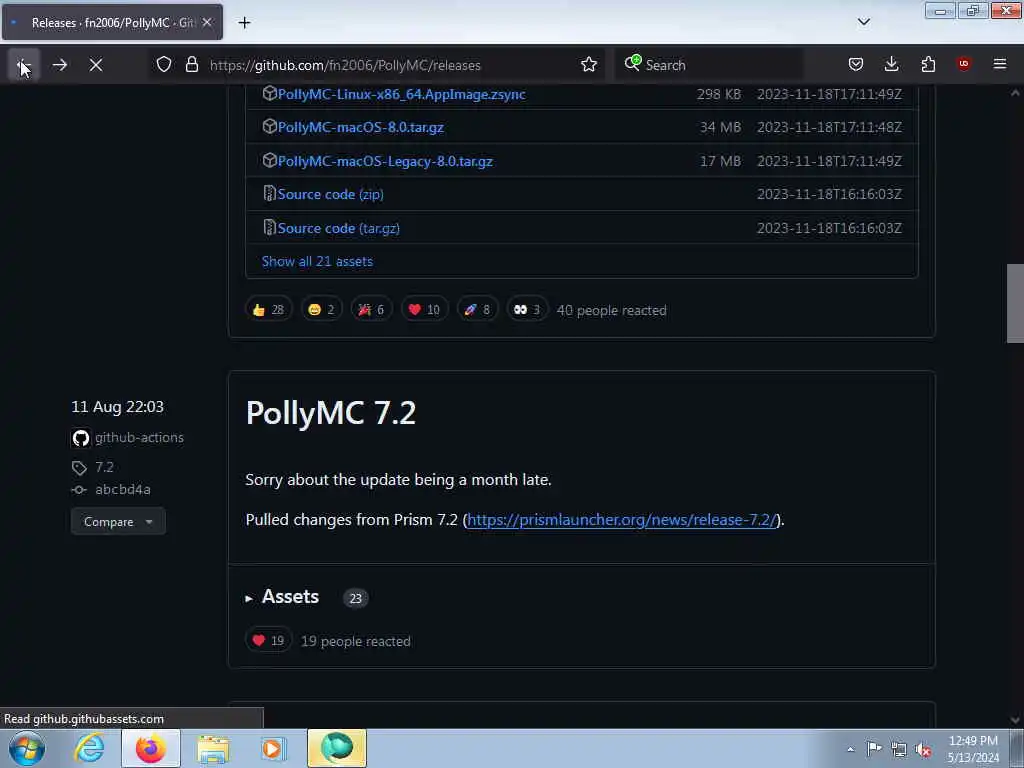Click zip file icon beside Source code (zip)

[269, 193]
